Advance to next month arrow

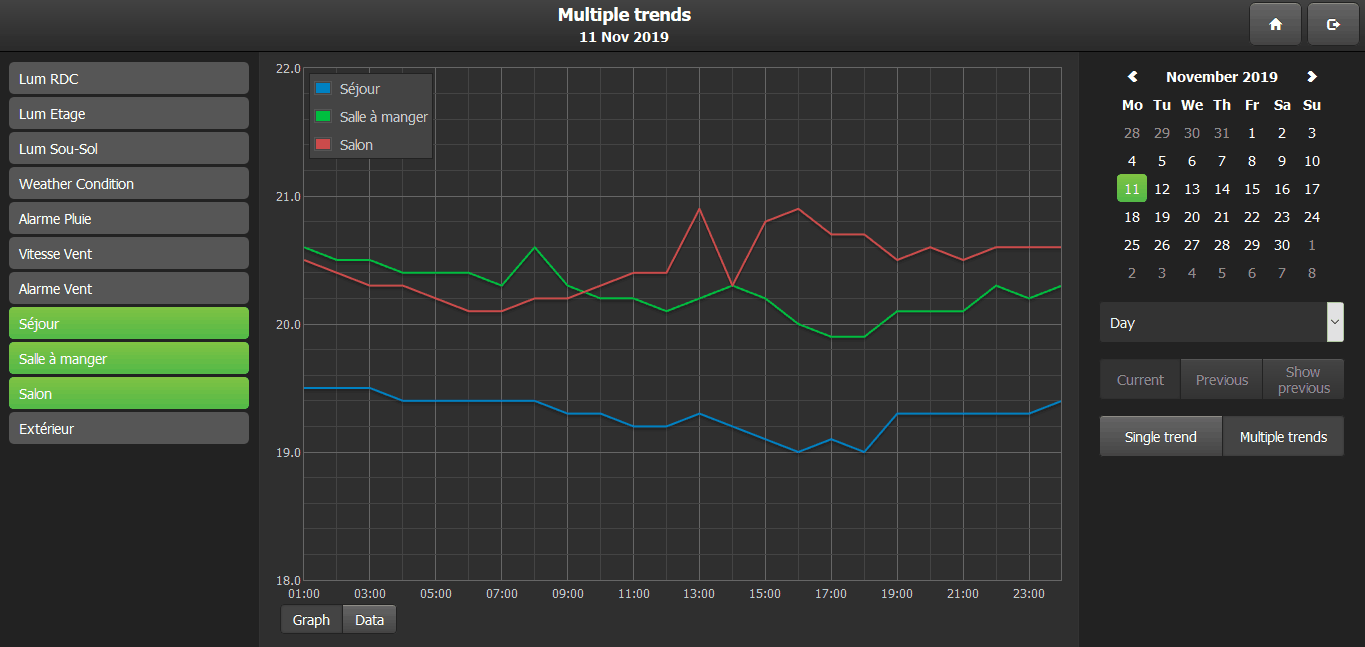click(x=1312, y=77)
